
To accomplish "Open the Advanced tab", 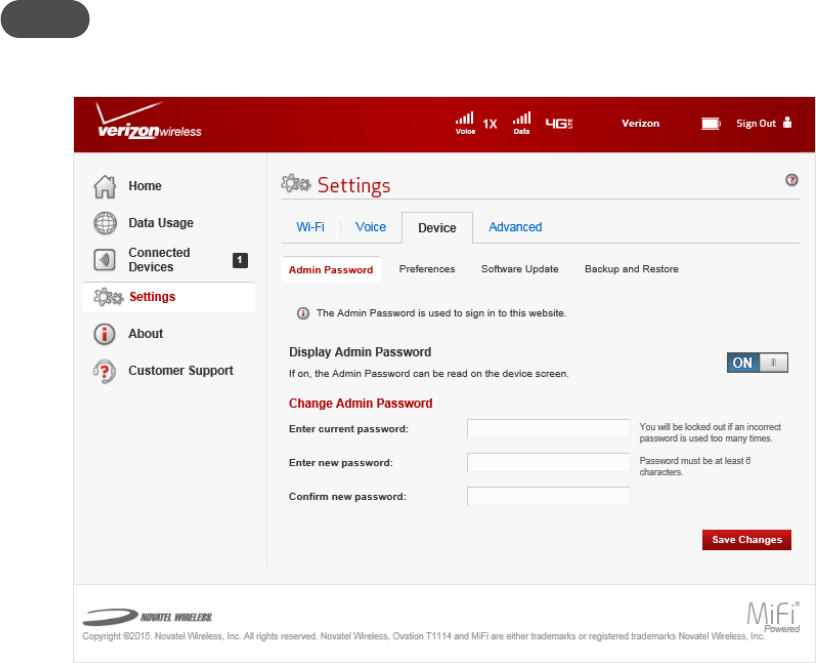I will tap(515, 227).
